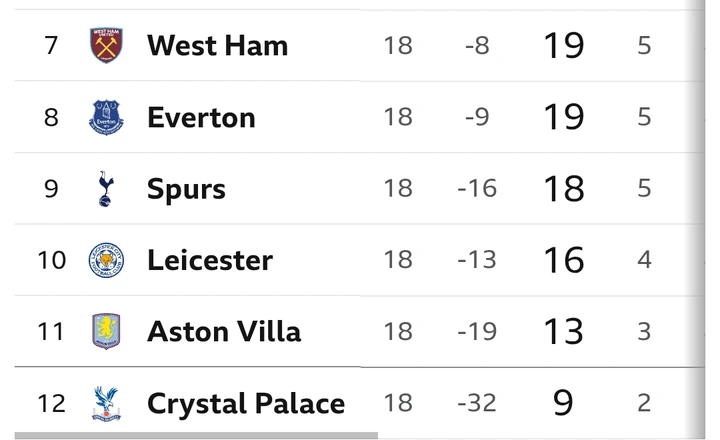The width and height of the screenshot is (720, 440).
Task: Open the Leicester team link
Action: click(x=210, y=260)
